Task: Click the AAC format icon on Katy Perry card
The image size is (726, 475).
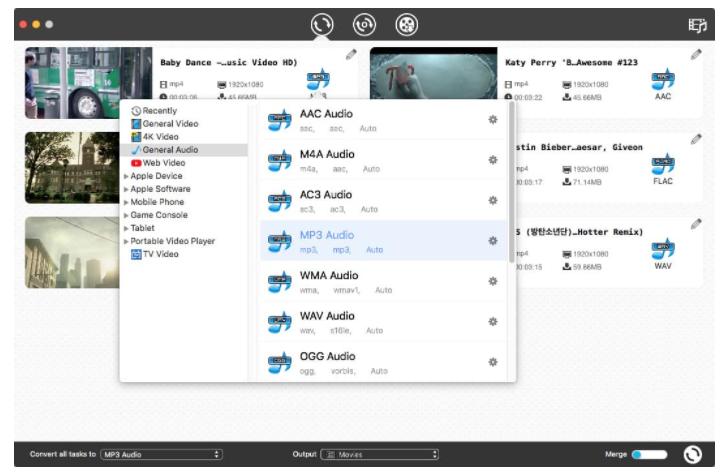Action: (663, 80)
